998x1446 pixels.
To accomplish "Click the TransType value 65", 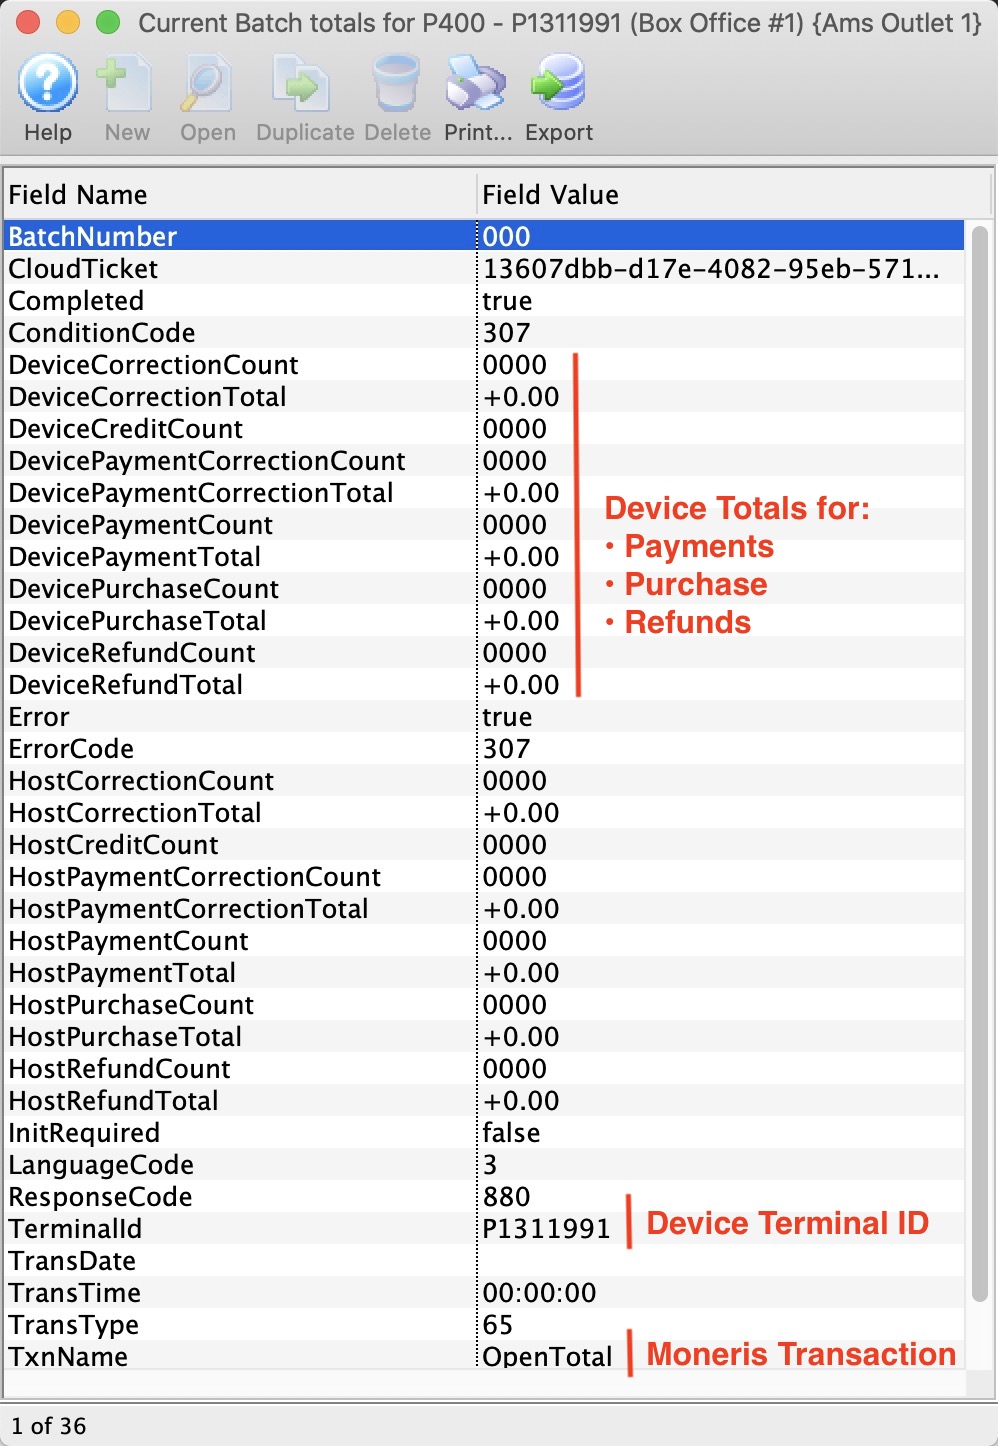I will [x=497, y=1324].
